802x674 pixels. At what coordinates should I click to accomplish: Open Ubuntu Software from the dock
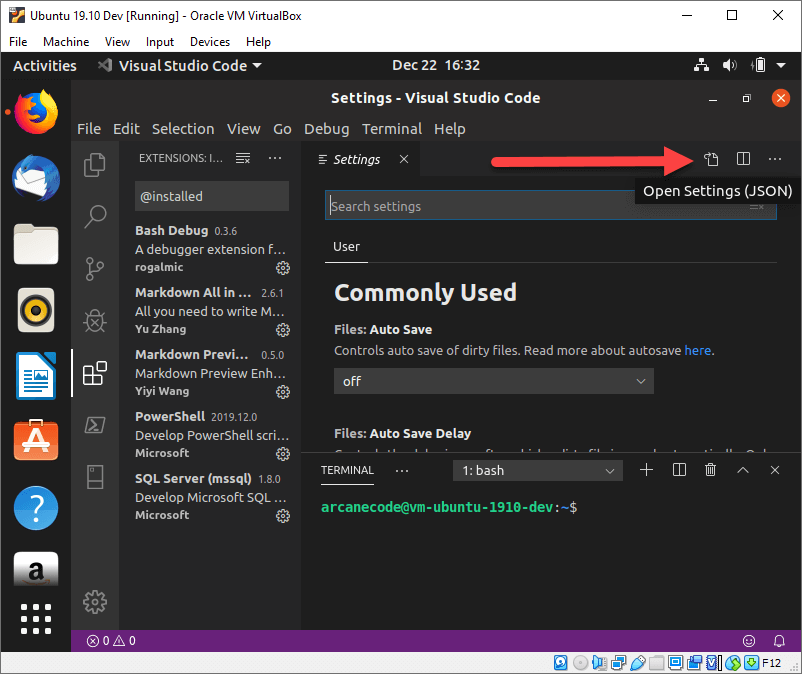pos(36,440)
